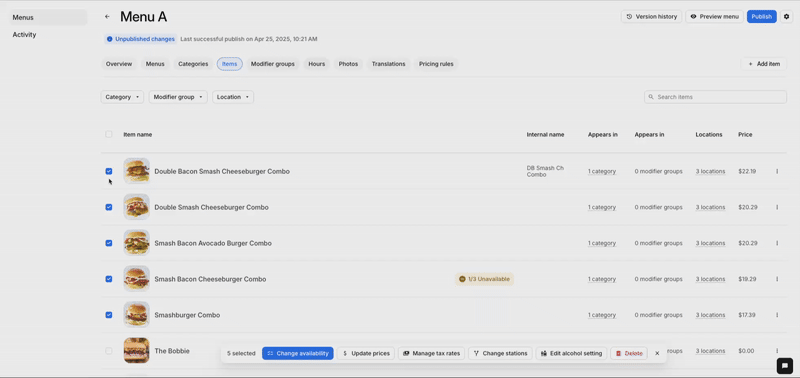Click Change availability in the bulk bar
Screen dimensions: 800x378
coord(298,353)
